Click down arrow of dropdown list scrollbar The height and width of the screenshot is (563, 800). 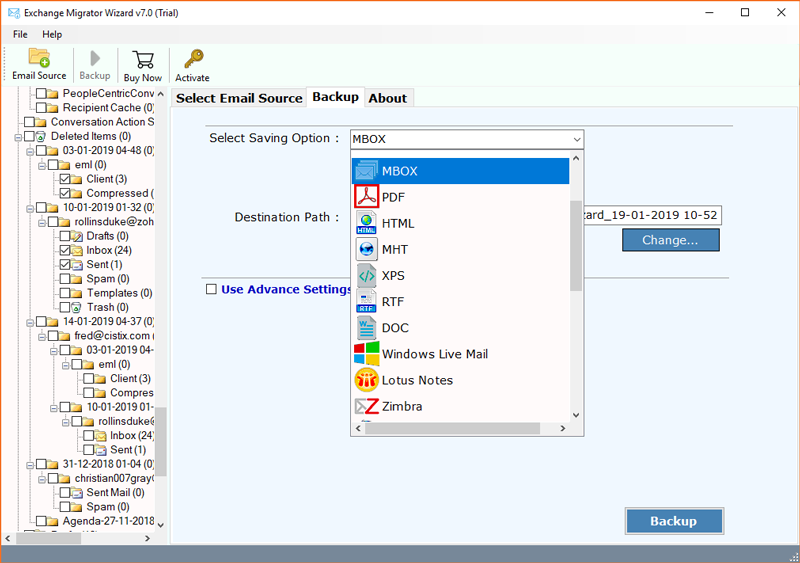pos(576,415)
